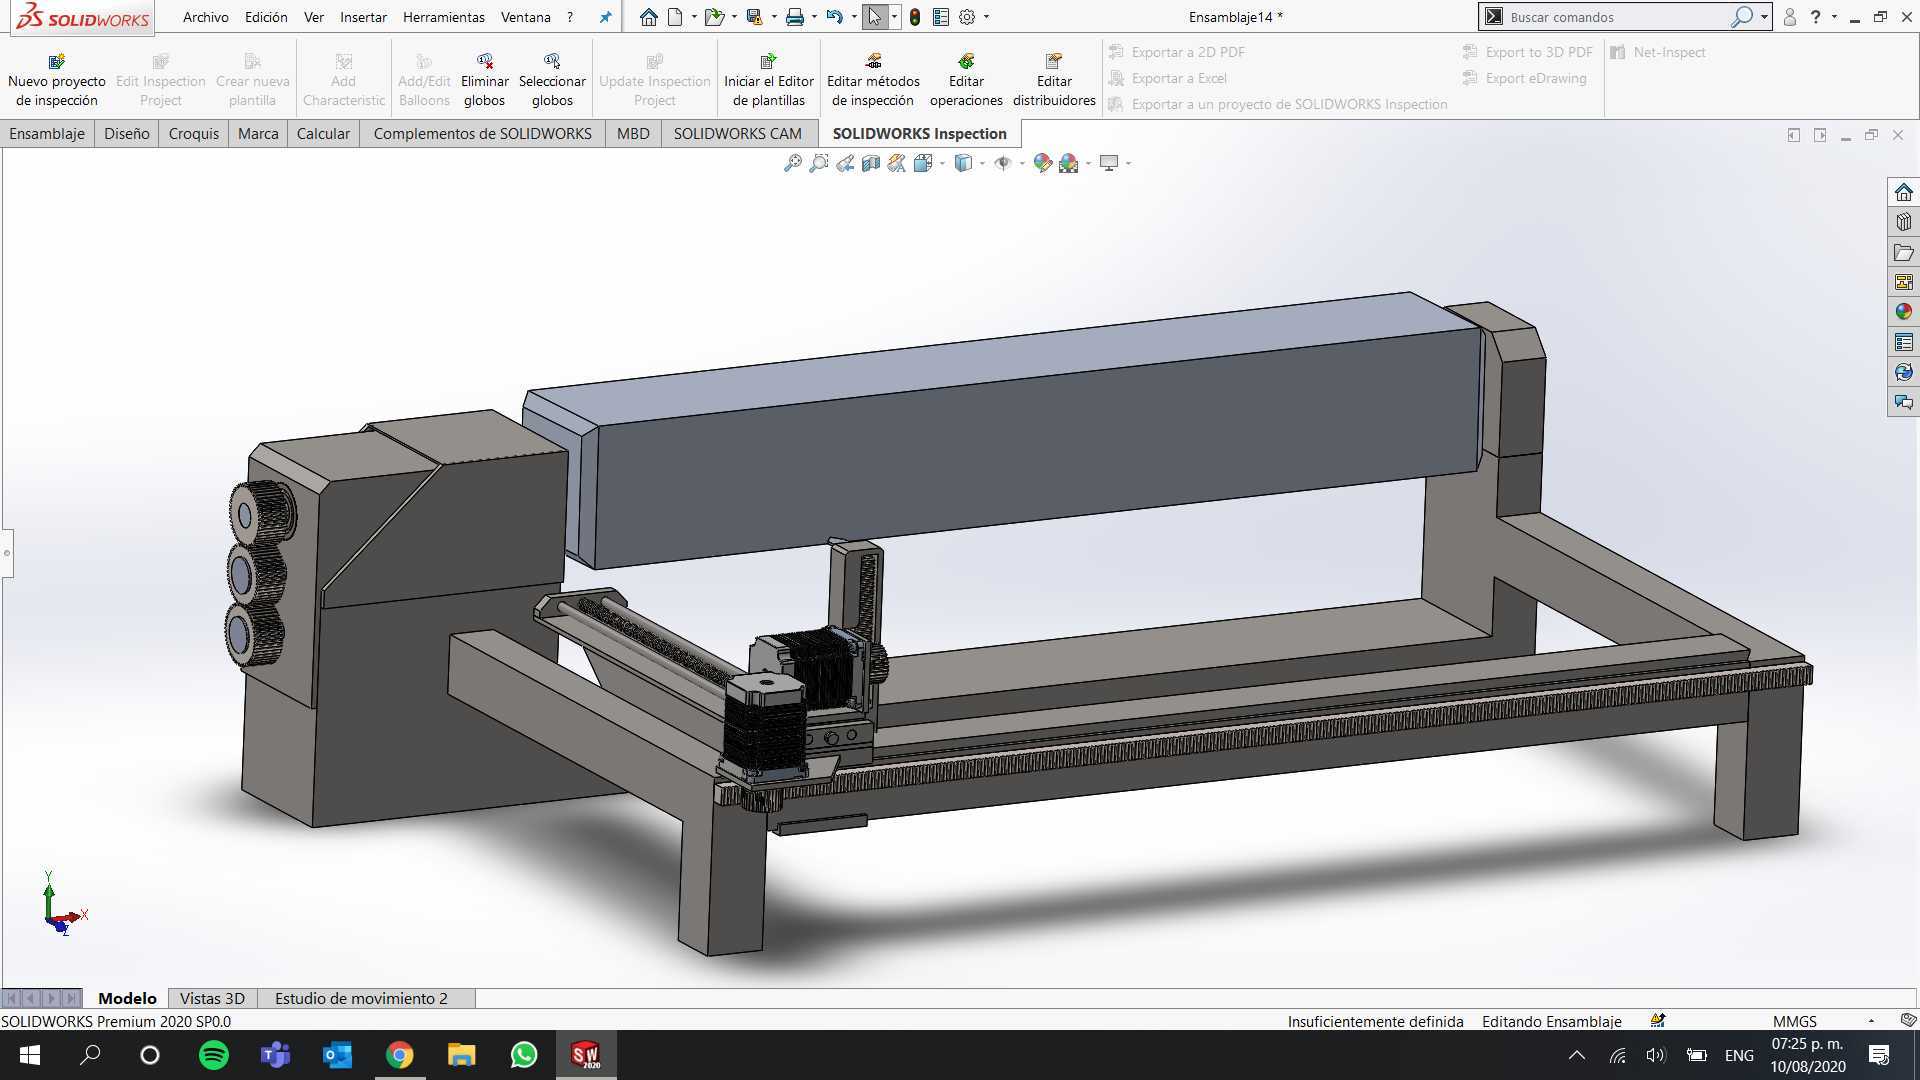Click the Zoom to Fit magnifier icon
The width and height of the screenshot is (1920, 1080).
coord(792,163)
